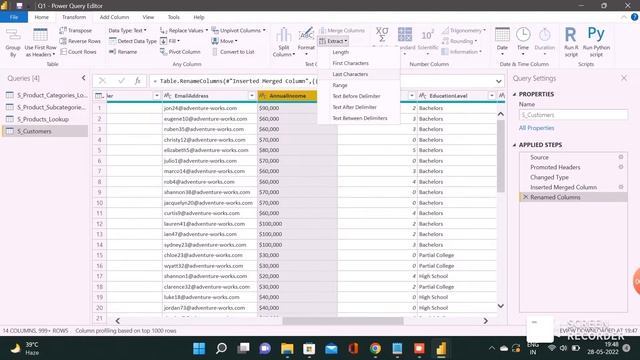Open Source step settings gear

click(x=621, y=157)
